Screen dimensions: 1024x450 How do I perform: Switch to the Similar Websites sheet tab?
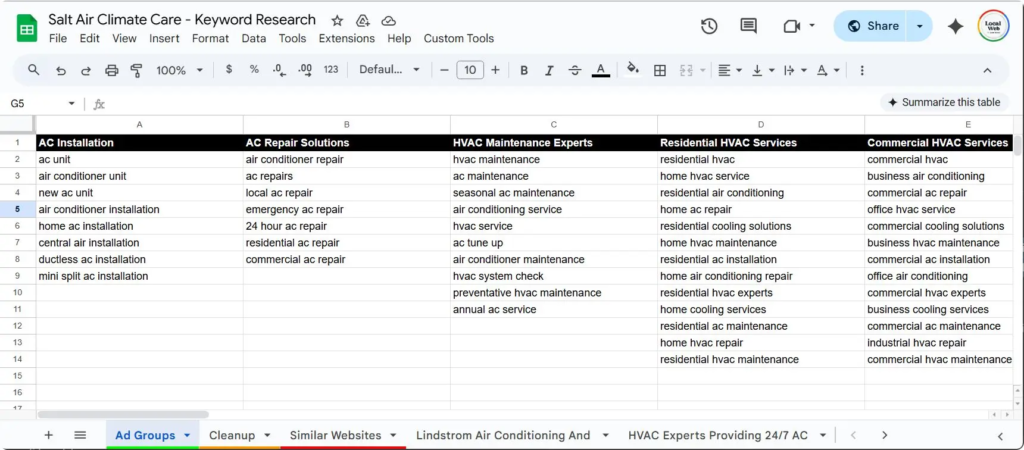click(x=335, y=435)
